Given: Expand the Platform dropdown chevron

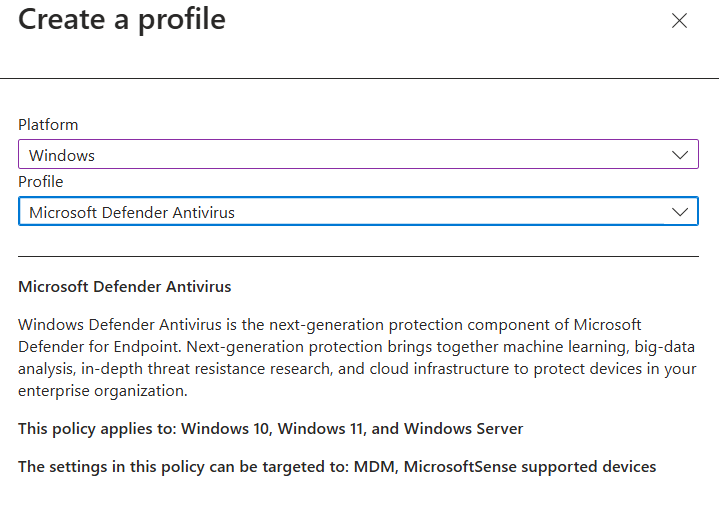Looking at the screenshot, I should pyautogui.click(x=680, y=155).
